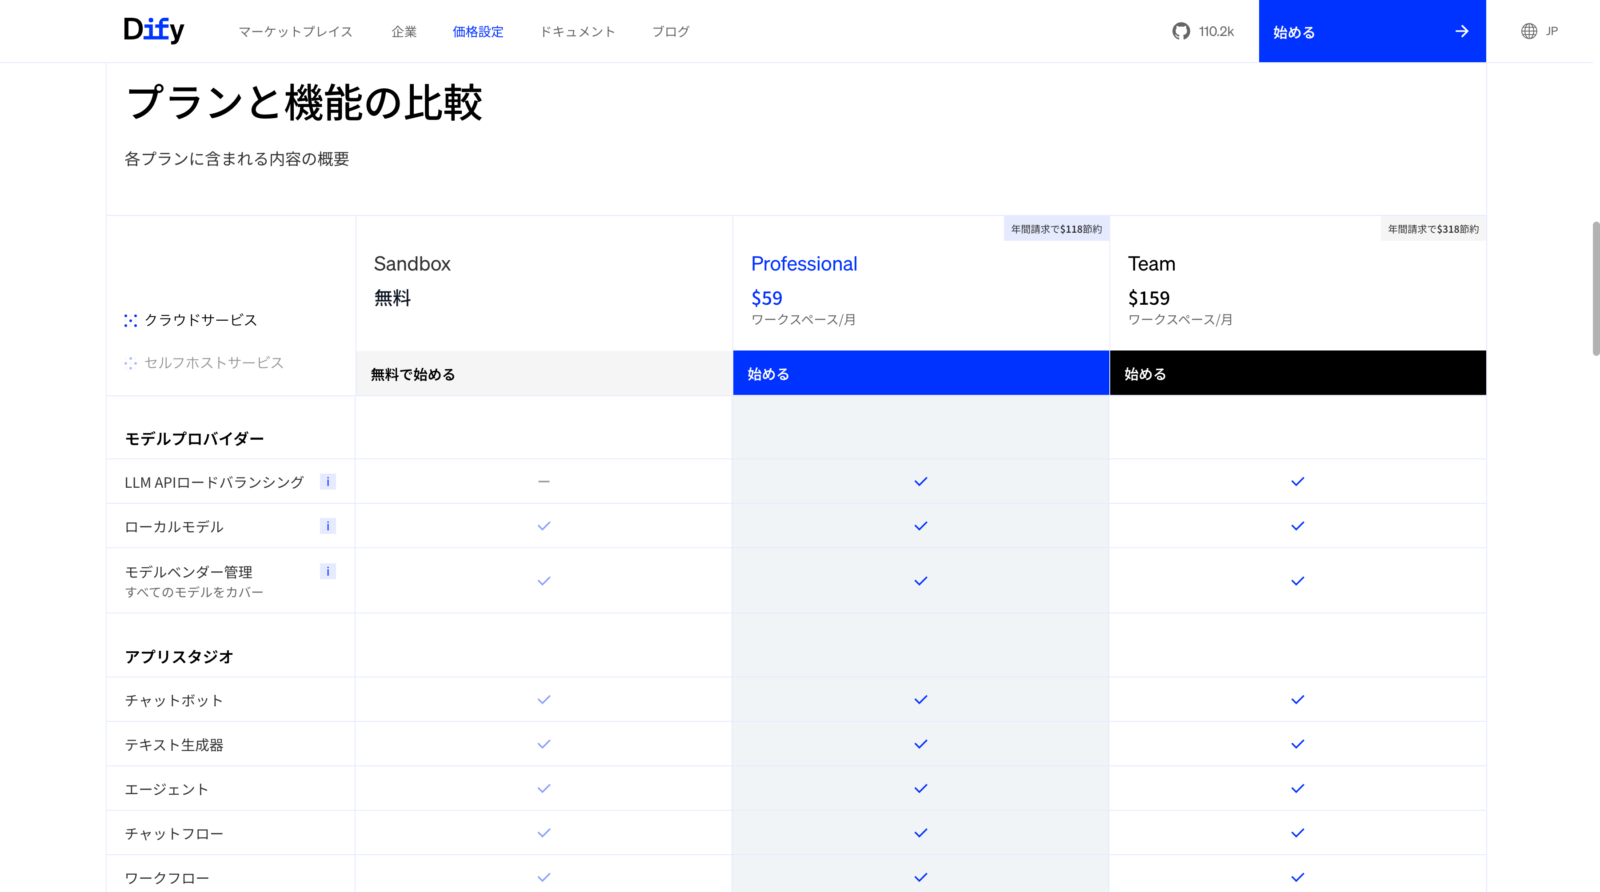Switch to the クラウドサービス tab
This screenshot has width=1600, height=892.
click(191, 320)
